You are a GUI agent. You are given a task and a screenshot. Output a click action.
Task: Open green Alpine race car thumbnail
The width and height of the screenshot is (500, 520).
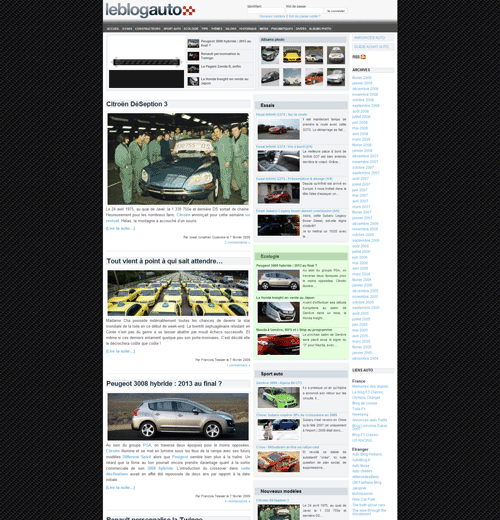tap(279, 397)
